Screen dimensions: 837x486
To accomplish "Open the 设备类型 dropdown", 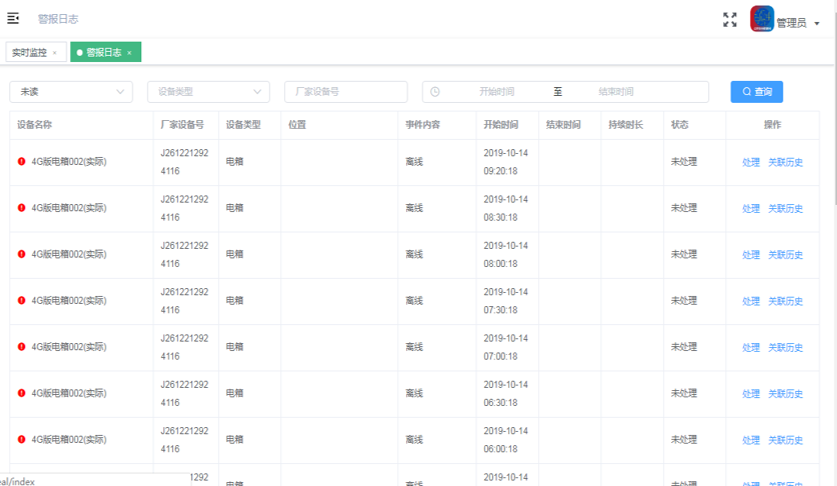I will pyautogui.click(x=208, y=92).
